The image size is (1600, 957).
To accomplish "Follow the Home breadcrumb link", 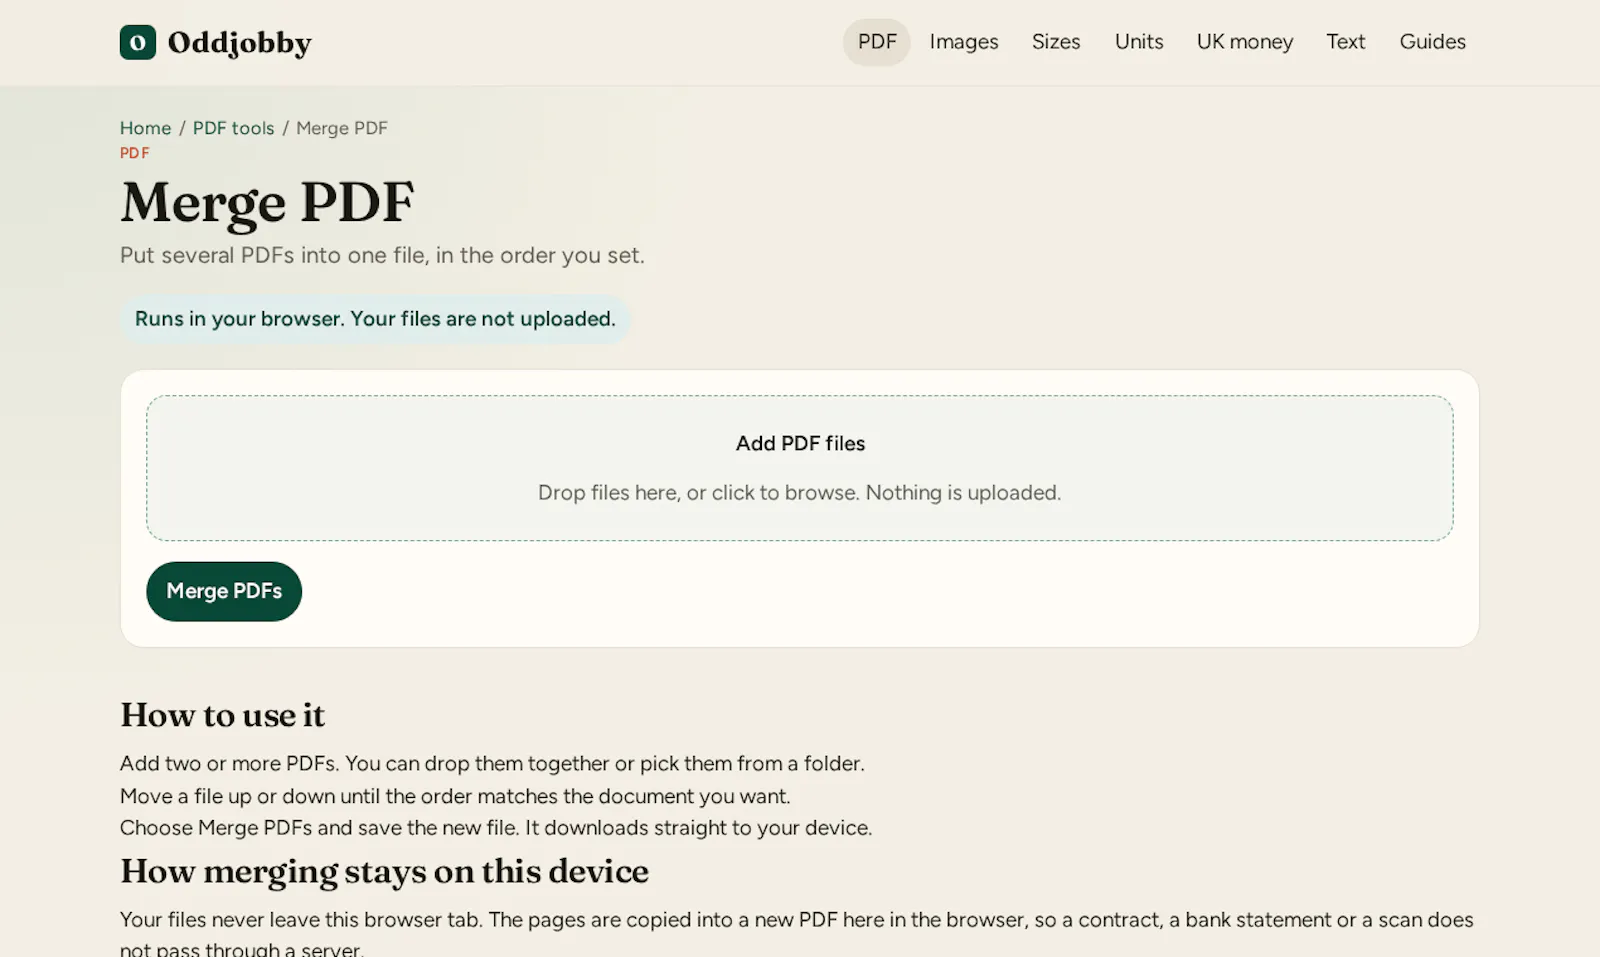I will click(145, 128).
